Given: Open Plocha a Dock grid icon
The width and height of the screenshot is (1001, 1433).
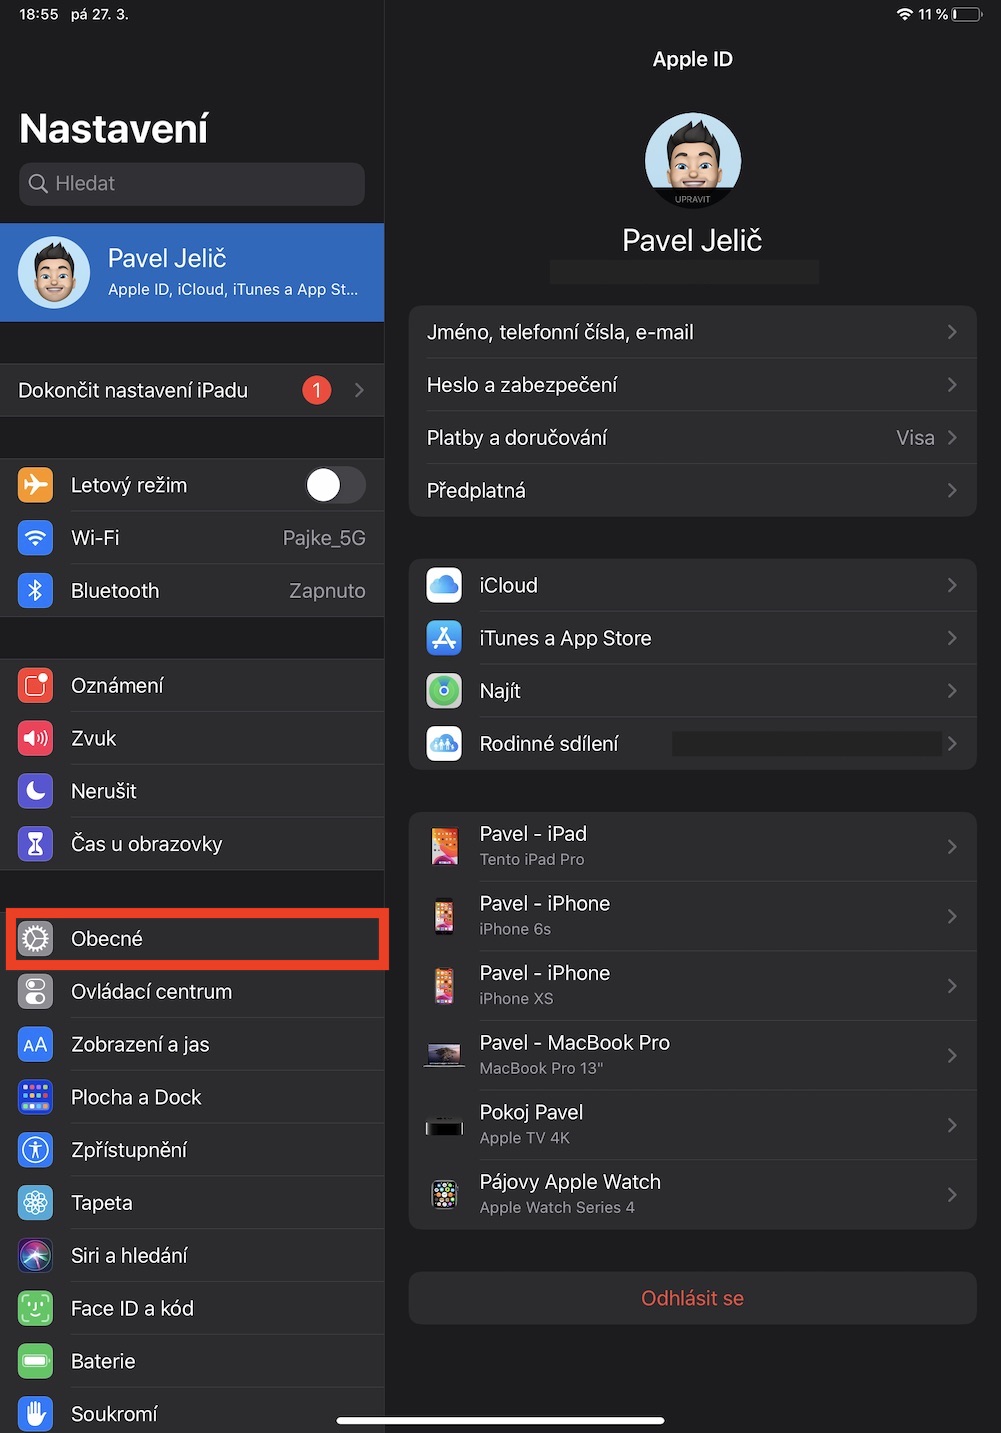Looking at the screenshot, I should (35, 1097).
